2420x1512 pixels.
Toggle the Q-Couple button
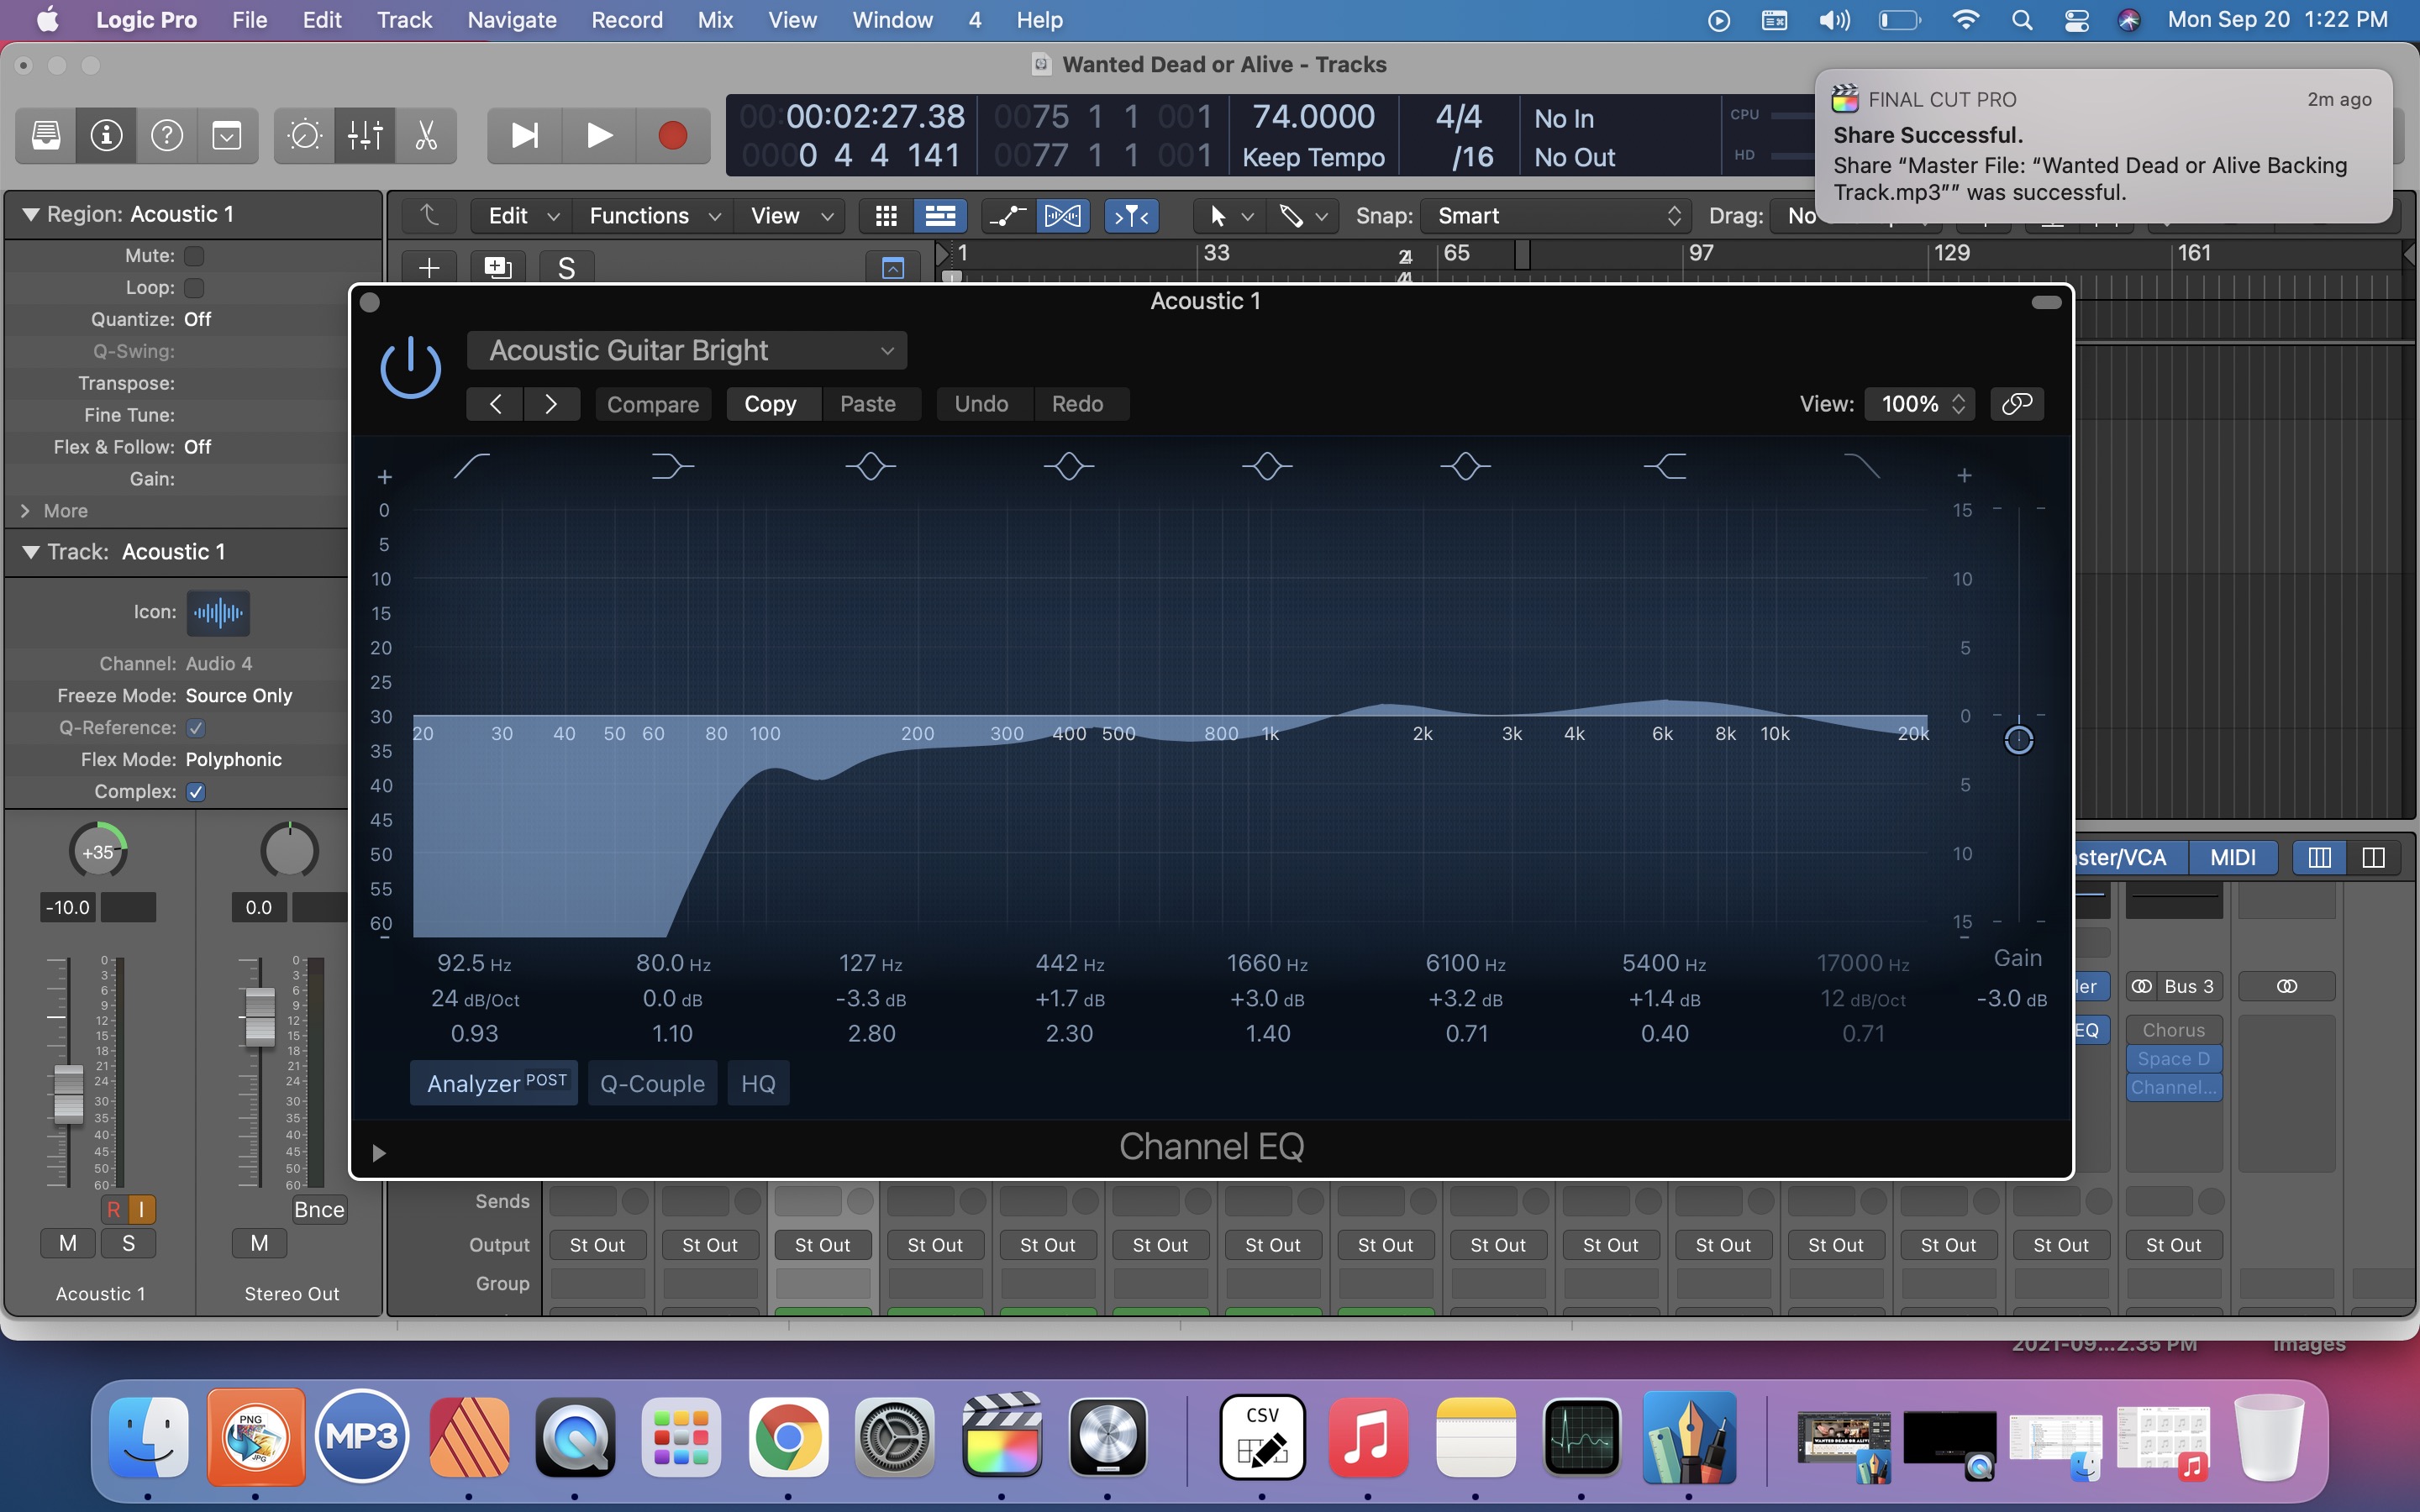tap(652, 1083)
